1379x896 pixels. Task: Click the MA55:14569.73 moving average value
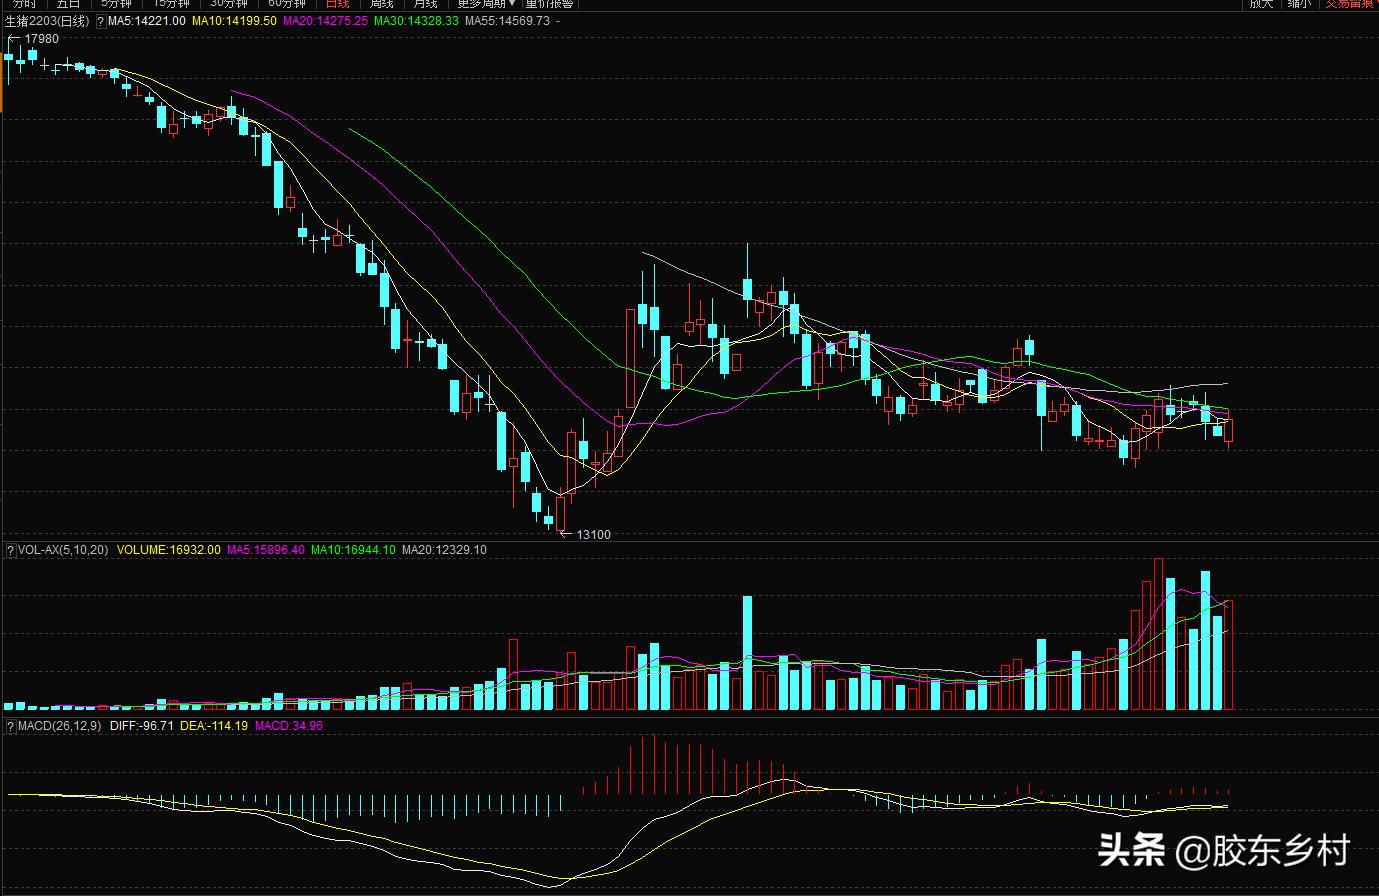click(507, 21)
